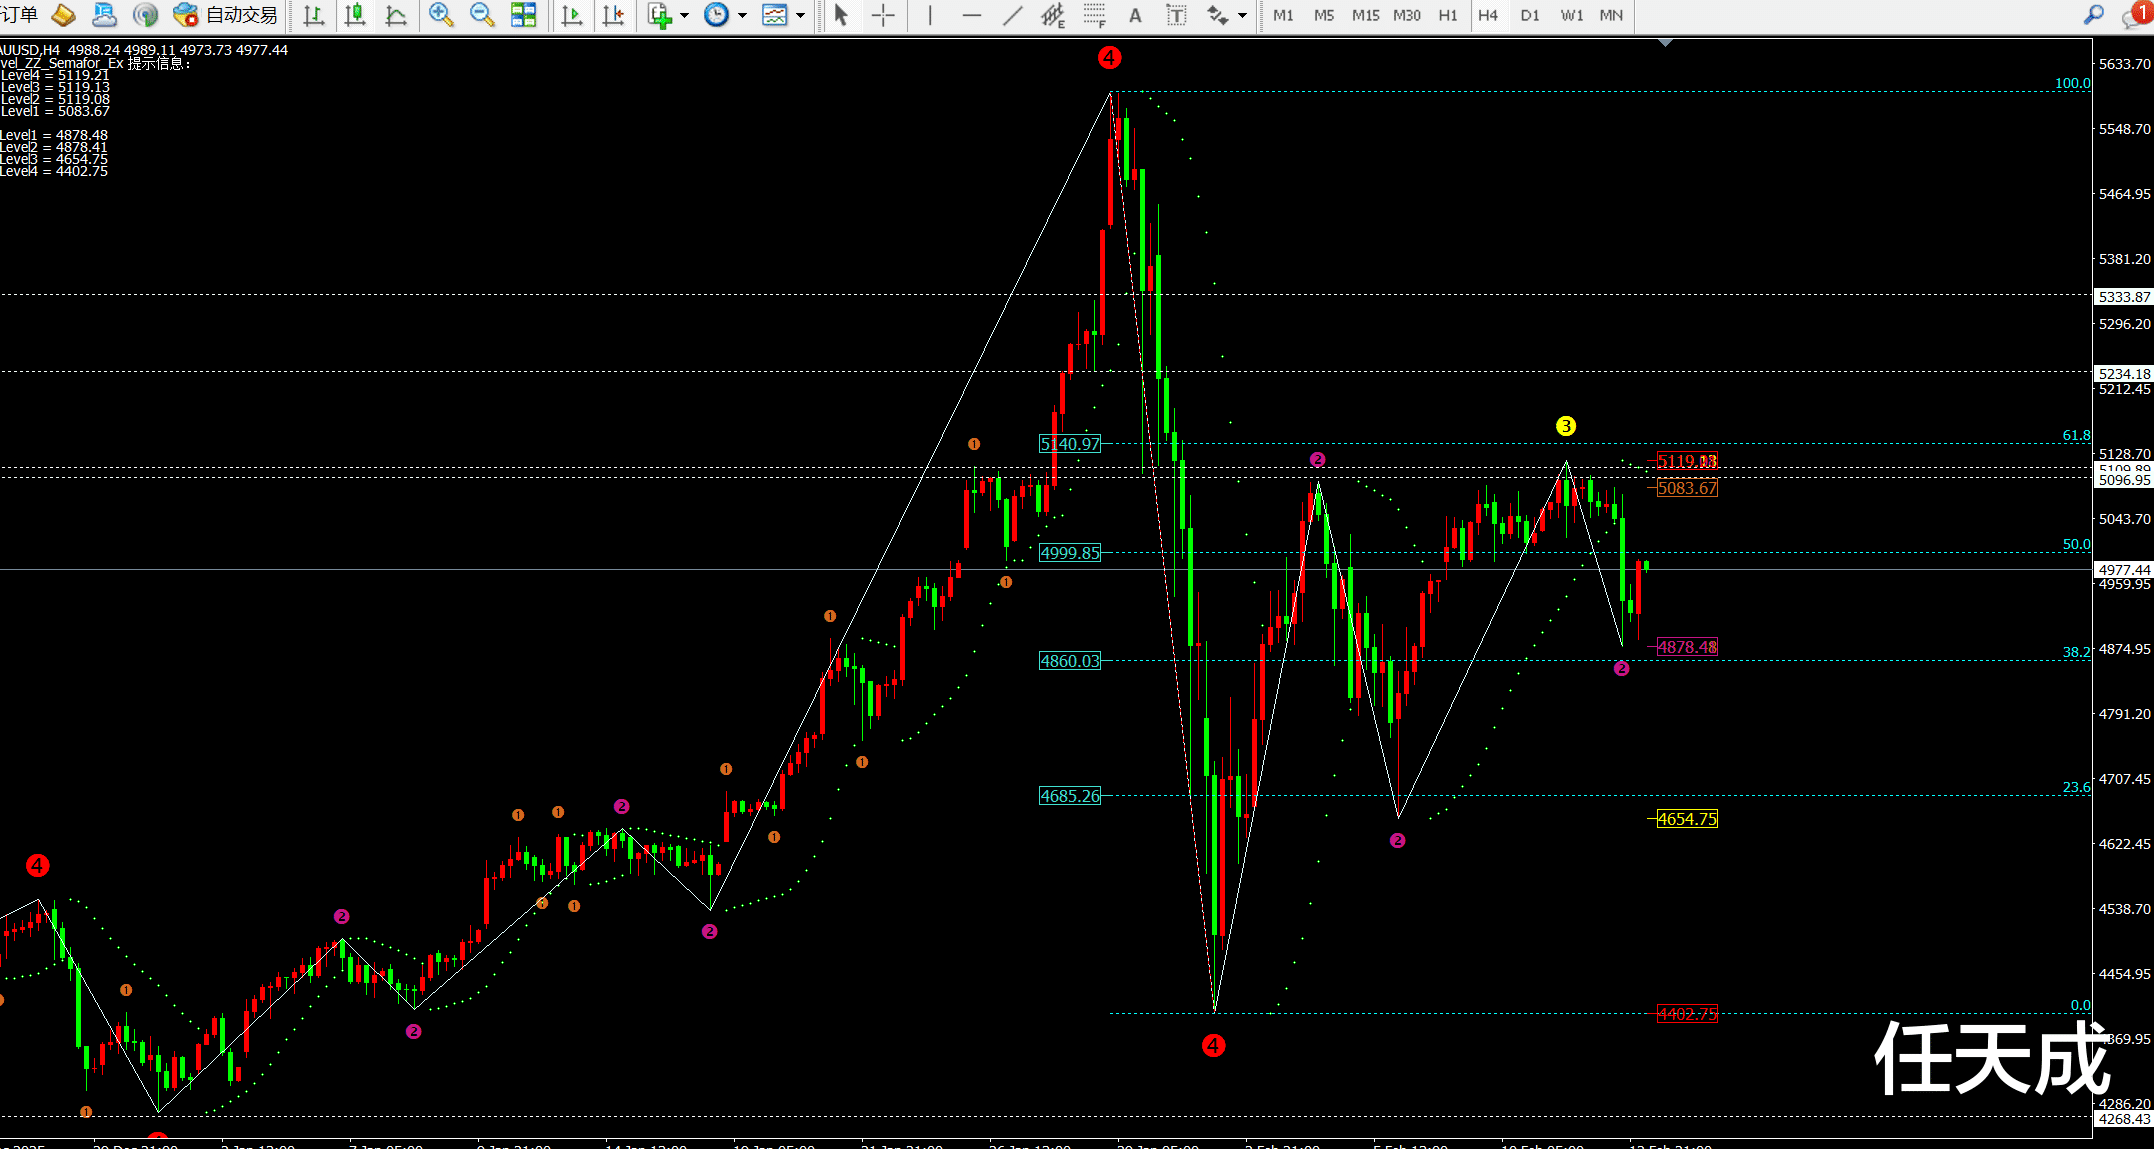Toggle chart auto scroll button
The width and height of the screenshot is (2154, 1149).
coord(572,15)
